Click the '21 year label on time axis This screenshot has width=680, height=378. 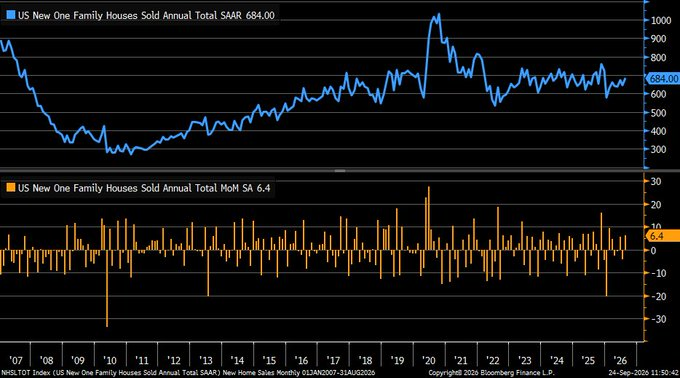461,360
